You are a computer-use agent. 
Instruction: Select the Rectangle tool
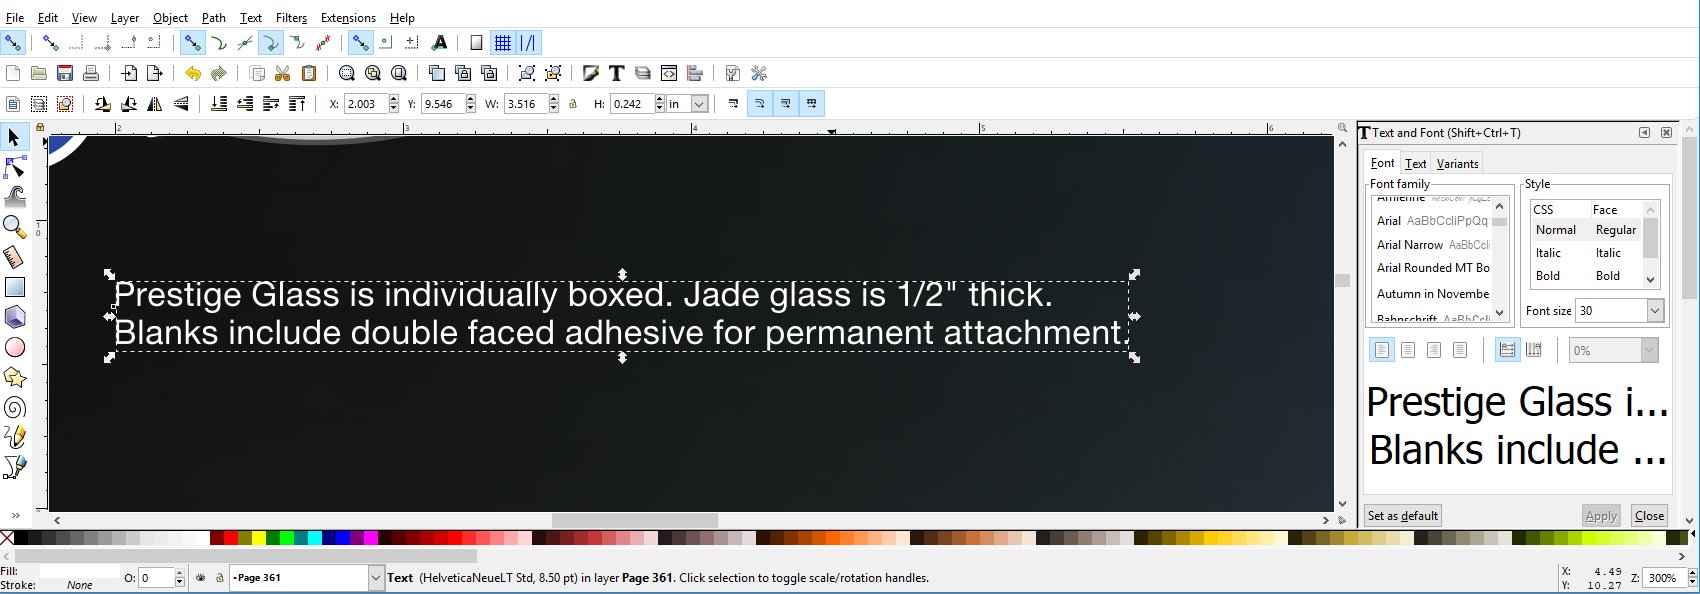coord(14,287)
